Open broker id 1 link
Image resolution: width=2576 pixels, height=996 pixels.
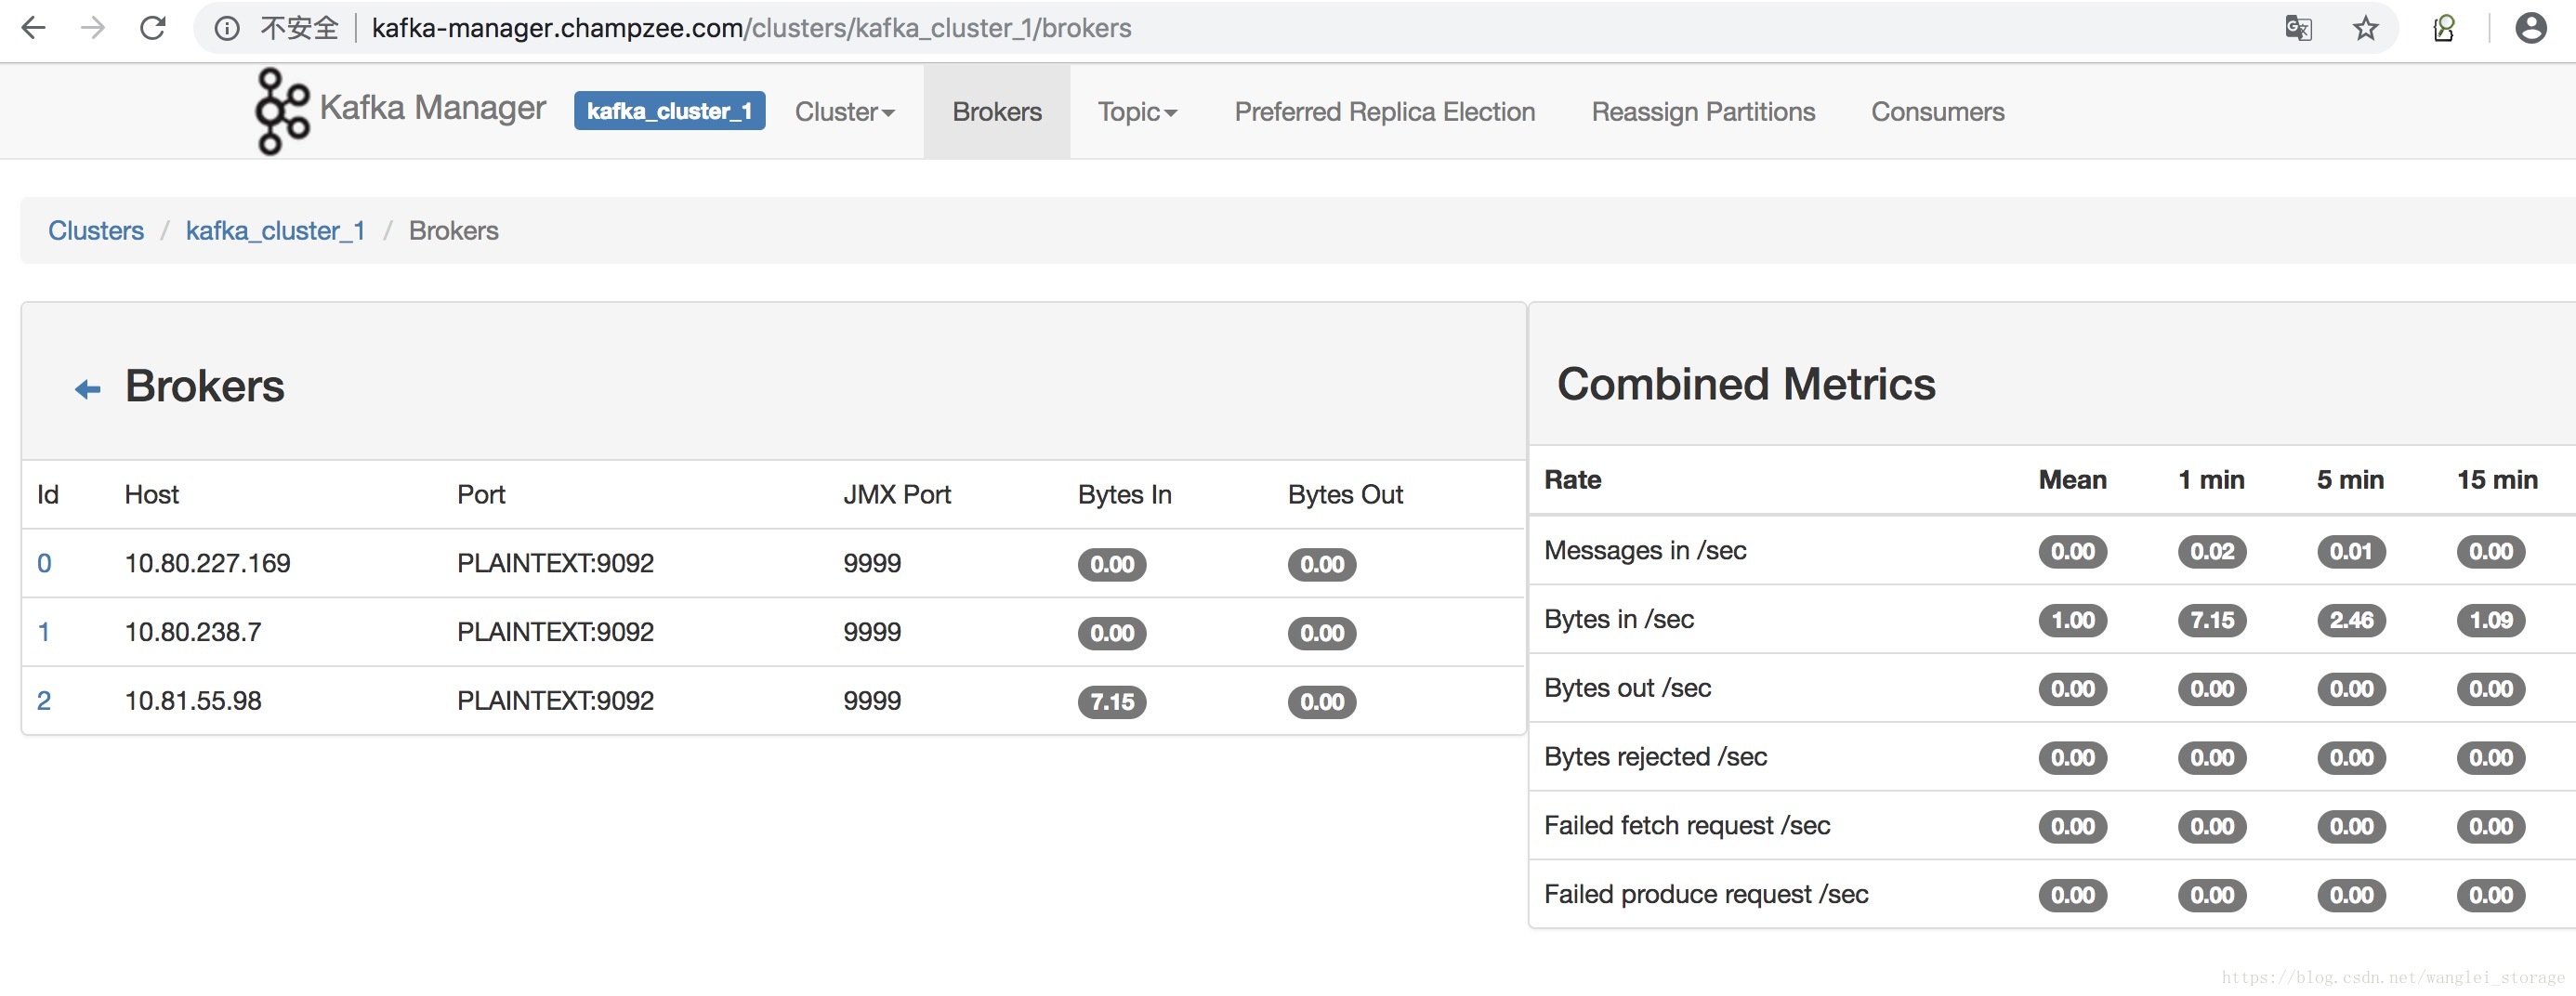pos(44,632)
